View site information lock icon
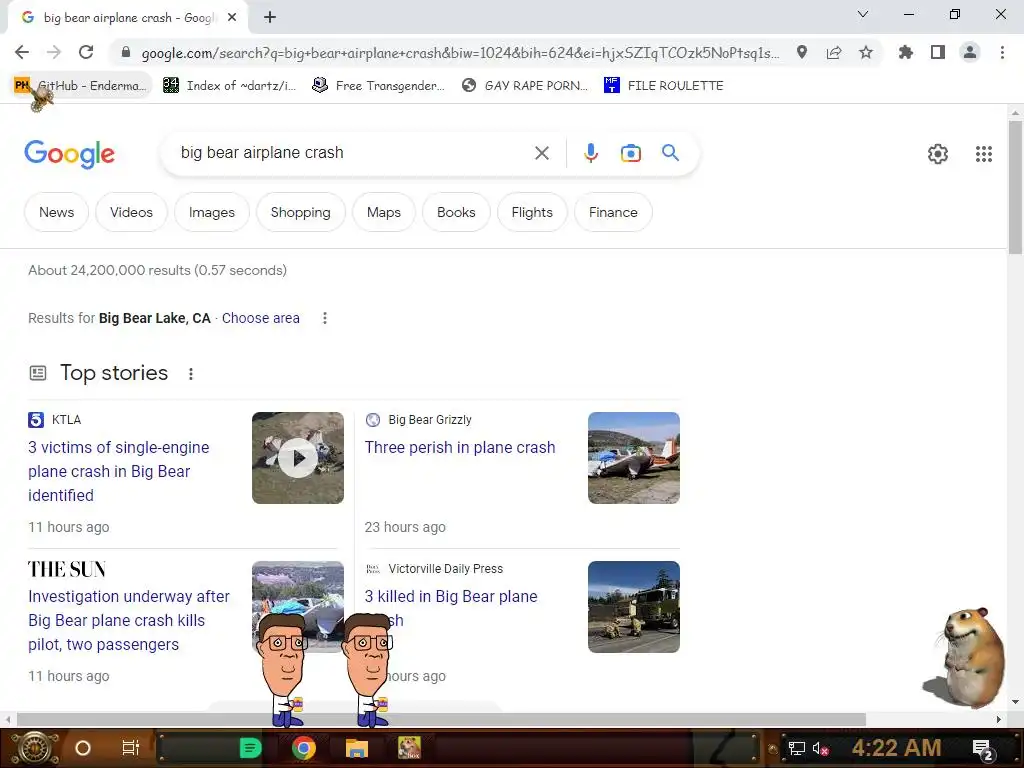 [126, 52]
